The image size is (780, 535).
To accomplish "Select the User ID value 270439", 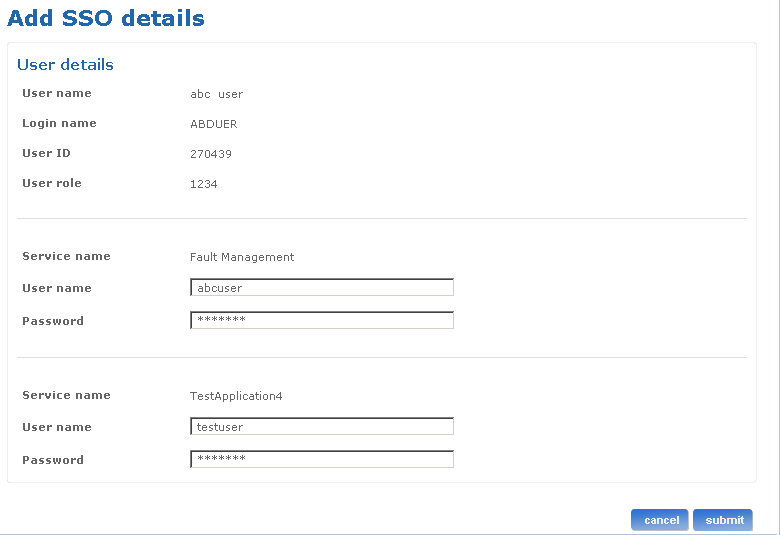I will (211, 154).
